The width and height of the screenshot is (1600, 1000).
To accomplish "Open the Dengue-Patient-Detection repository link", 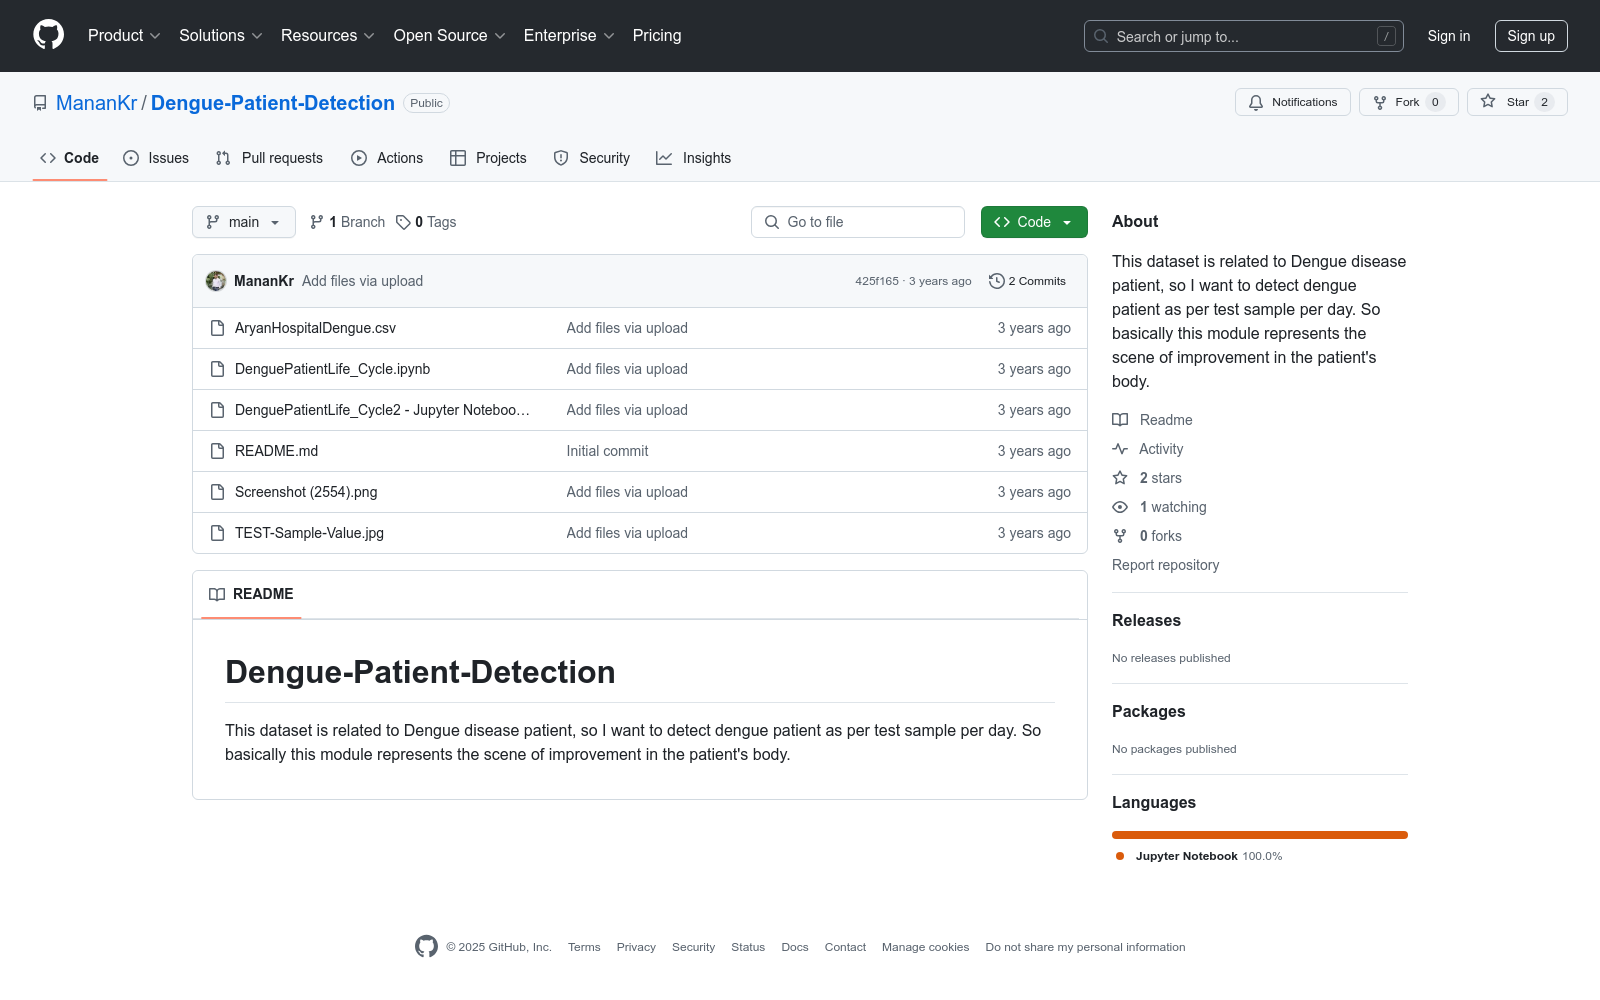I will tap(273, 103).
